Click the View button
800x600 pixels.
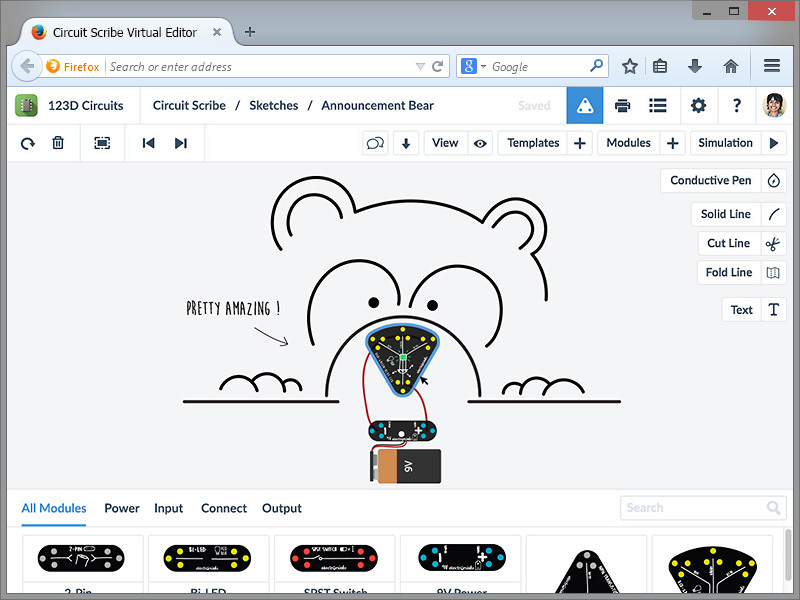445,143
